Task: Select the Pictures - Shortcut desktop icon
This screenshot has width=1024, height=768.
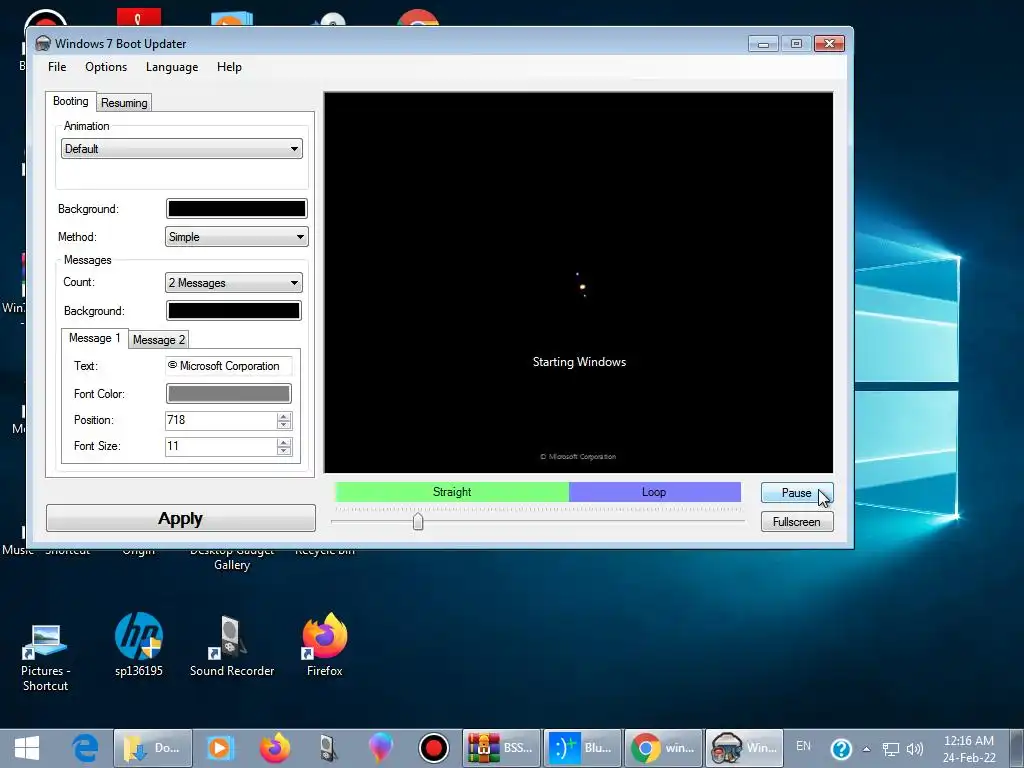Action: click(x=45, y=655)
